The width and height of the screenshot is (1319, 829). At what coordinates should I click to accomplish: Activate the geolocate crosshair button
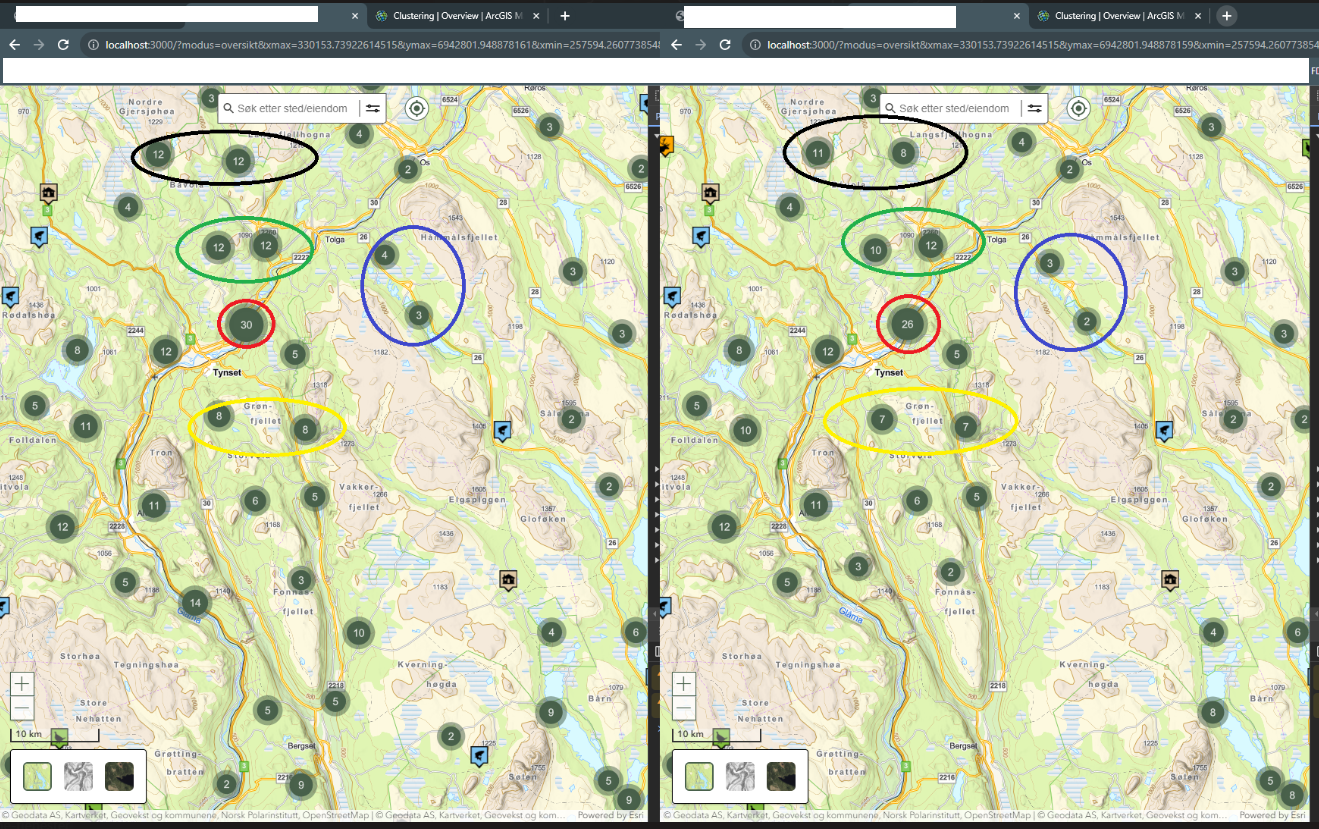click(x=417, y=108)
